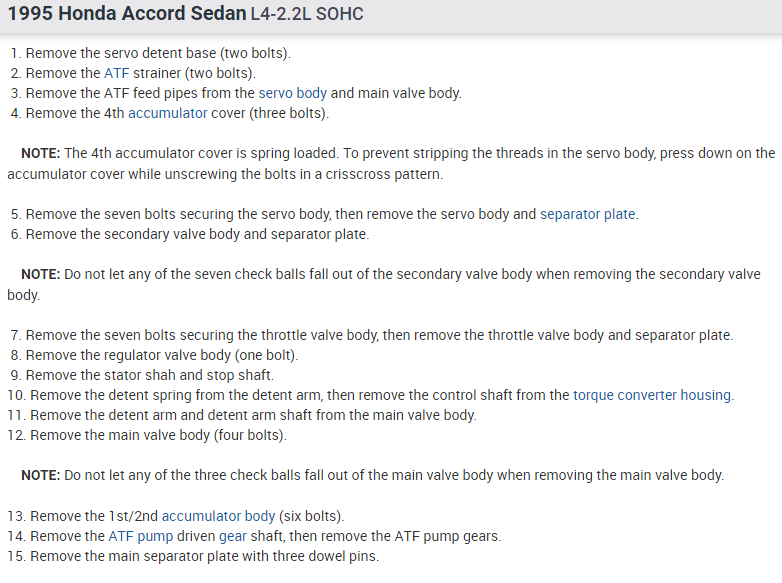
Task: Open the servo body link in step 3
Action: point(293,93)
